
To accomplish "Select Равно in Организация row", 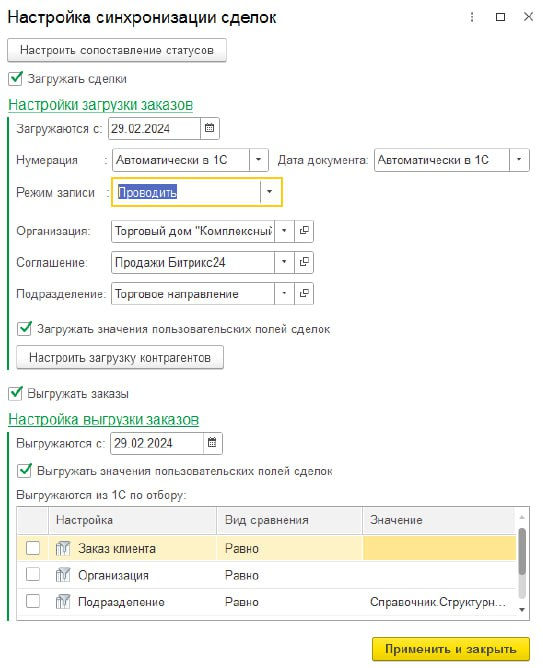I will coord(290,575).
